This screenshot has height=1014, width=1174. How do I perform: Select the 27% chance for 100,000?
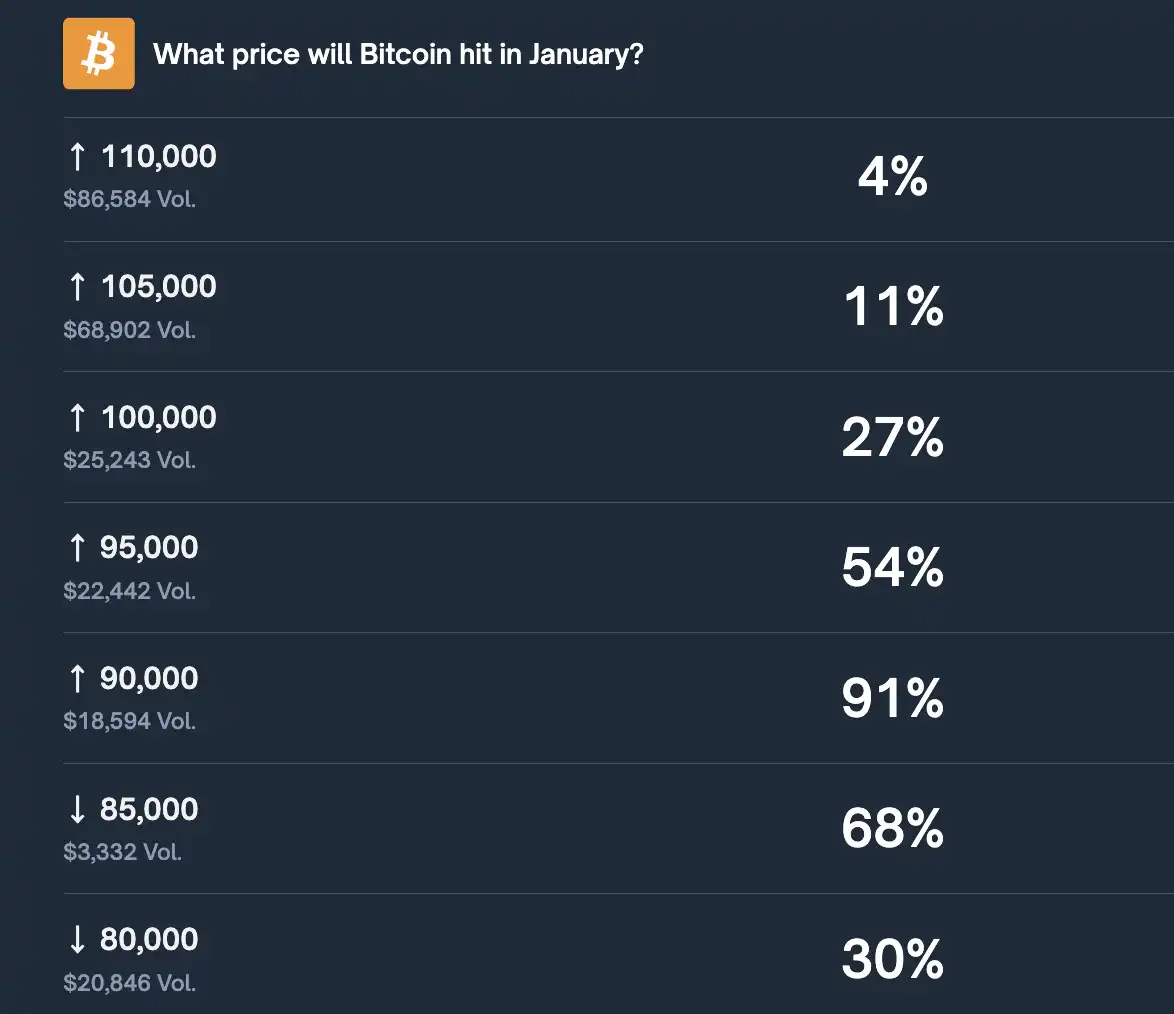pos(891,437)
